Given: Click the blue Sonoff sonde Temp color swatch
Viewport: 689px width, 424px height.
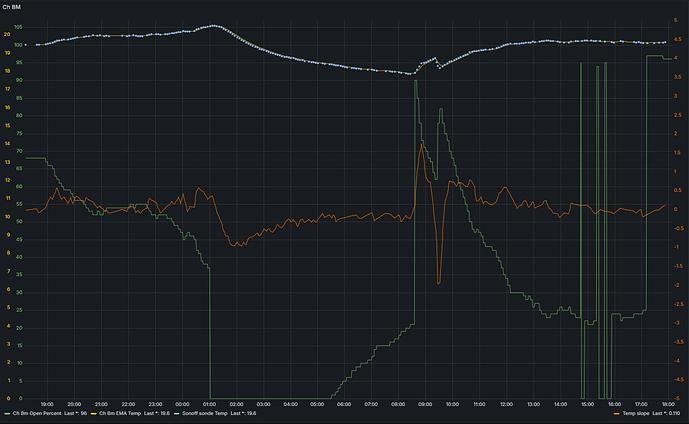Looking at the screenshot, I should (x=175, y=412).
